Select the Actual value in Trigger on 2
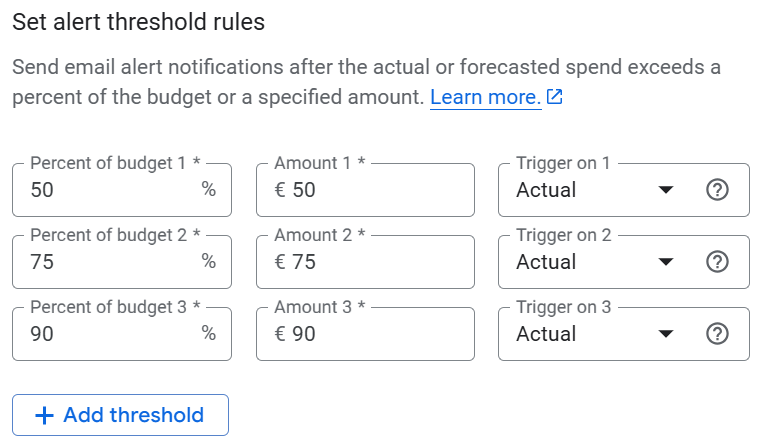Screen dimensions: 764x448 pos(546,262)
